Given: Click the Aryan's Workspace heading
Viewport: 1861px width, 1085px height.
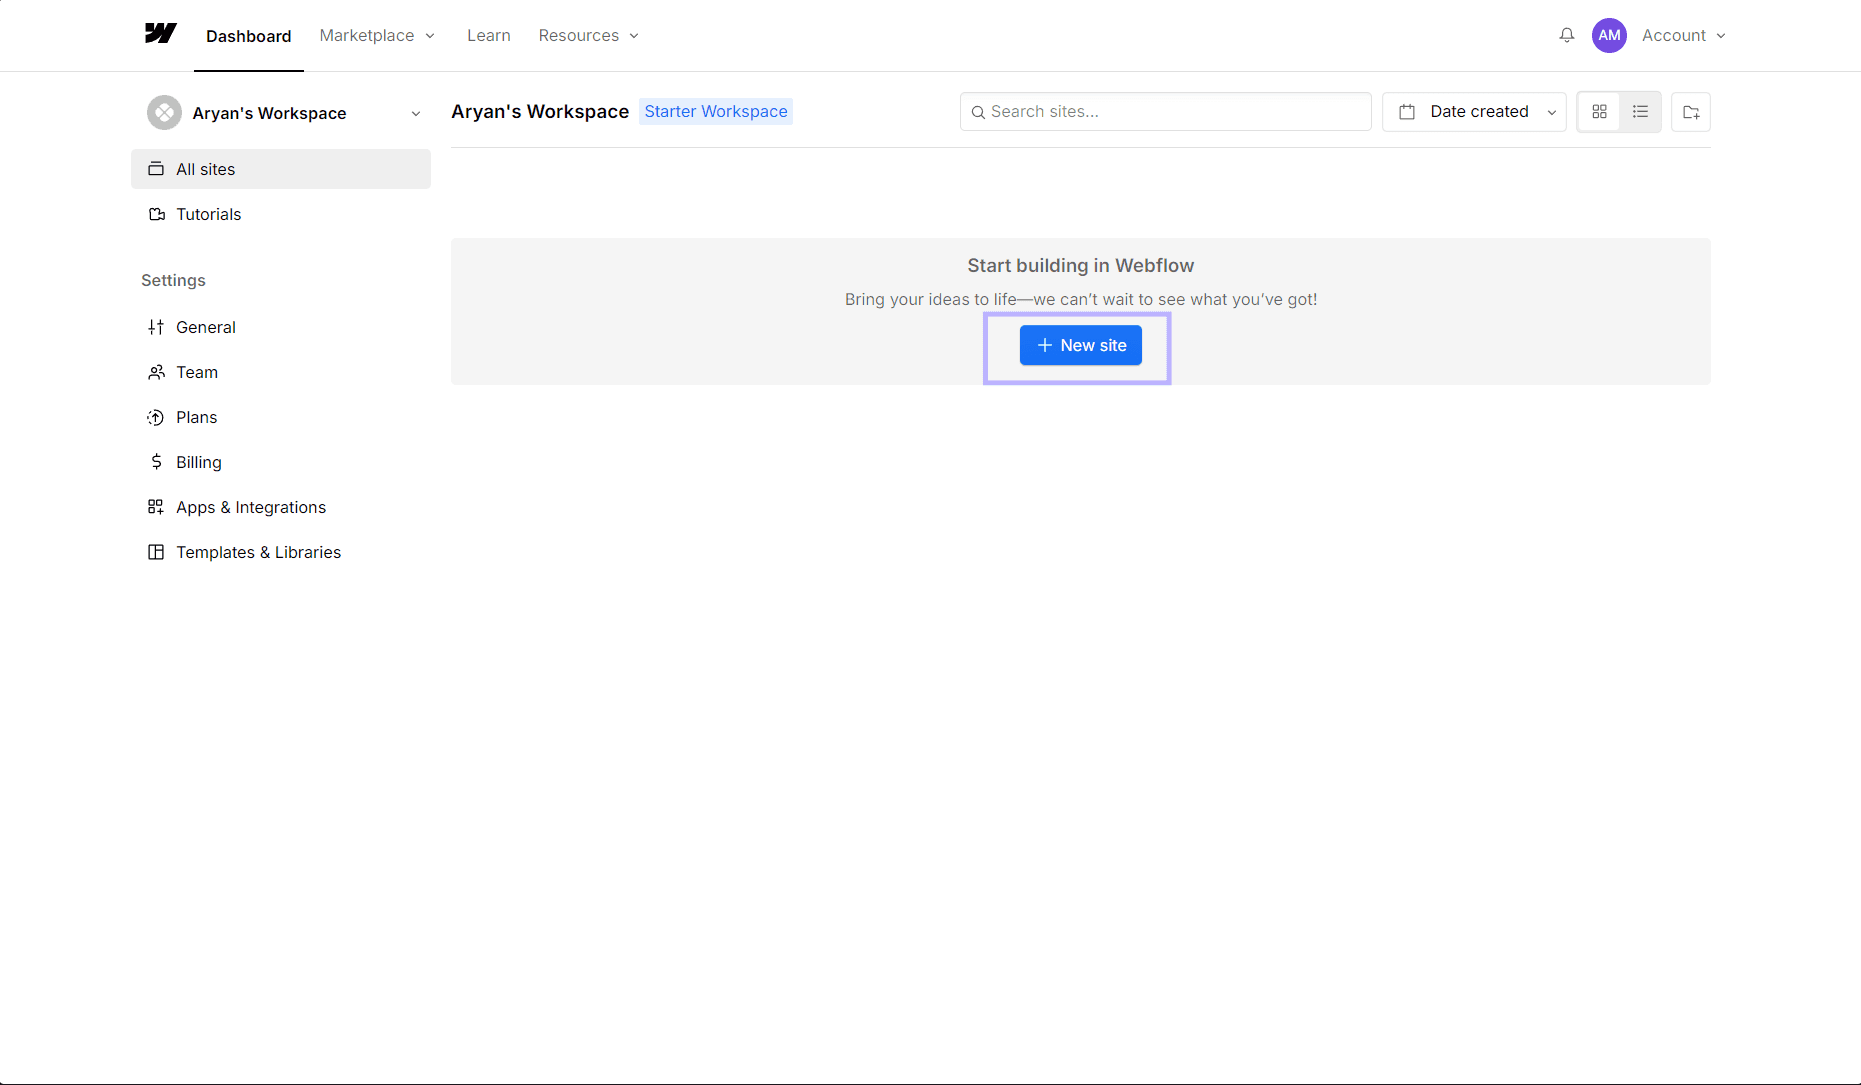Looking at the screenshot, I should (x=540, y=111).
